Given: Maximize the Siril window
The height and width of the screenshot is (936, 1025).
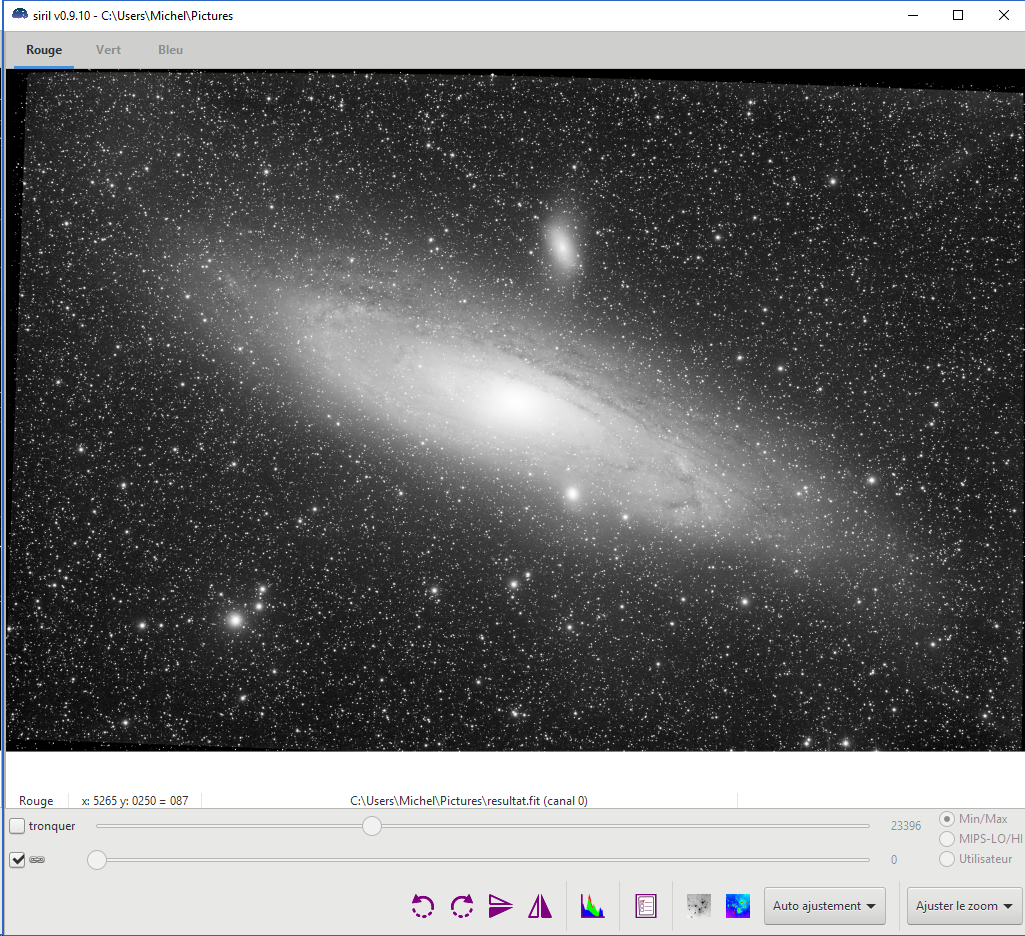Looking at the screenshot, I should click(958, 15).
